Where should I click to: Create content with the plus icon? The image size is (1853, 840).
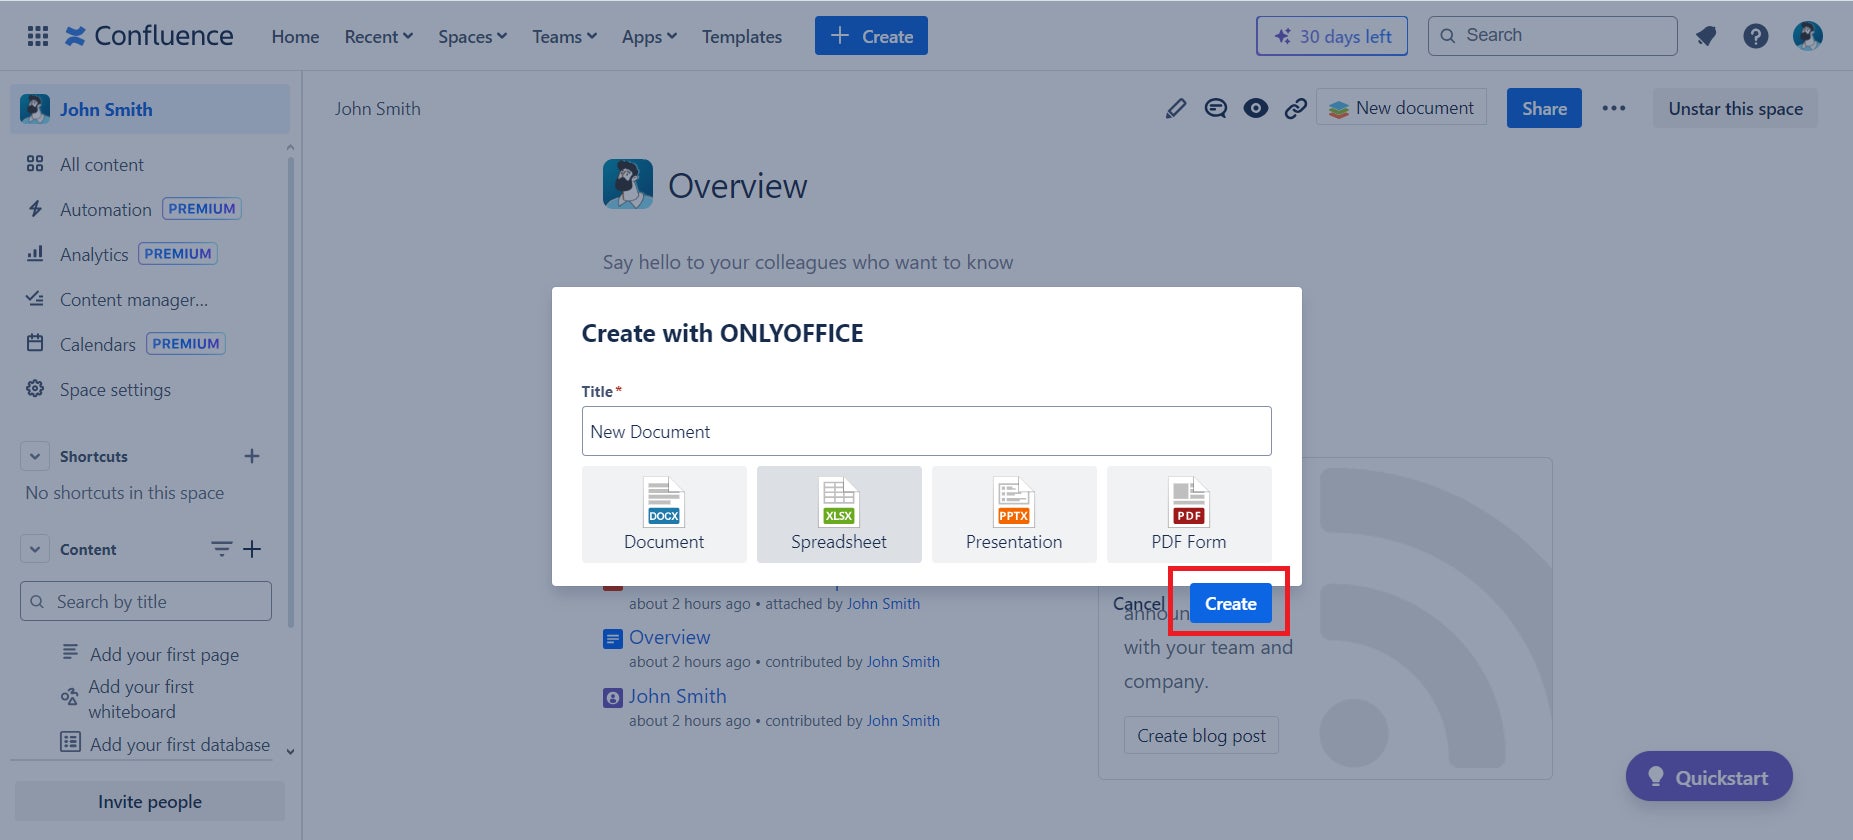tap(252, 549)
